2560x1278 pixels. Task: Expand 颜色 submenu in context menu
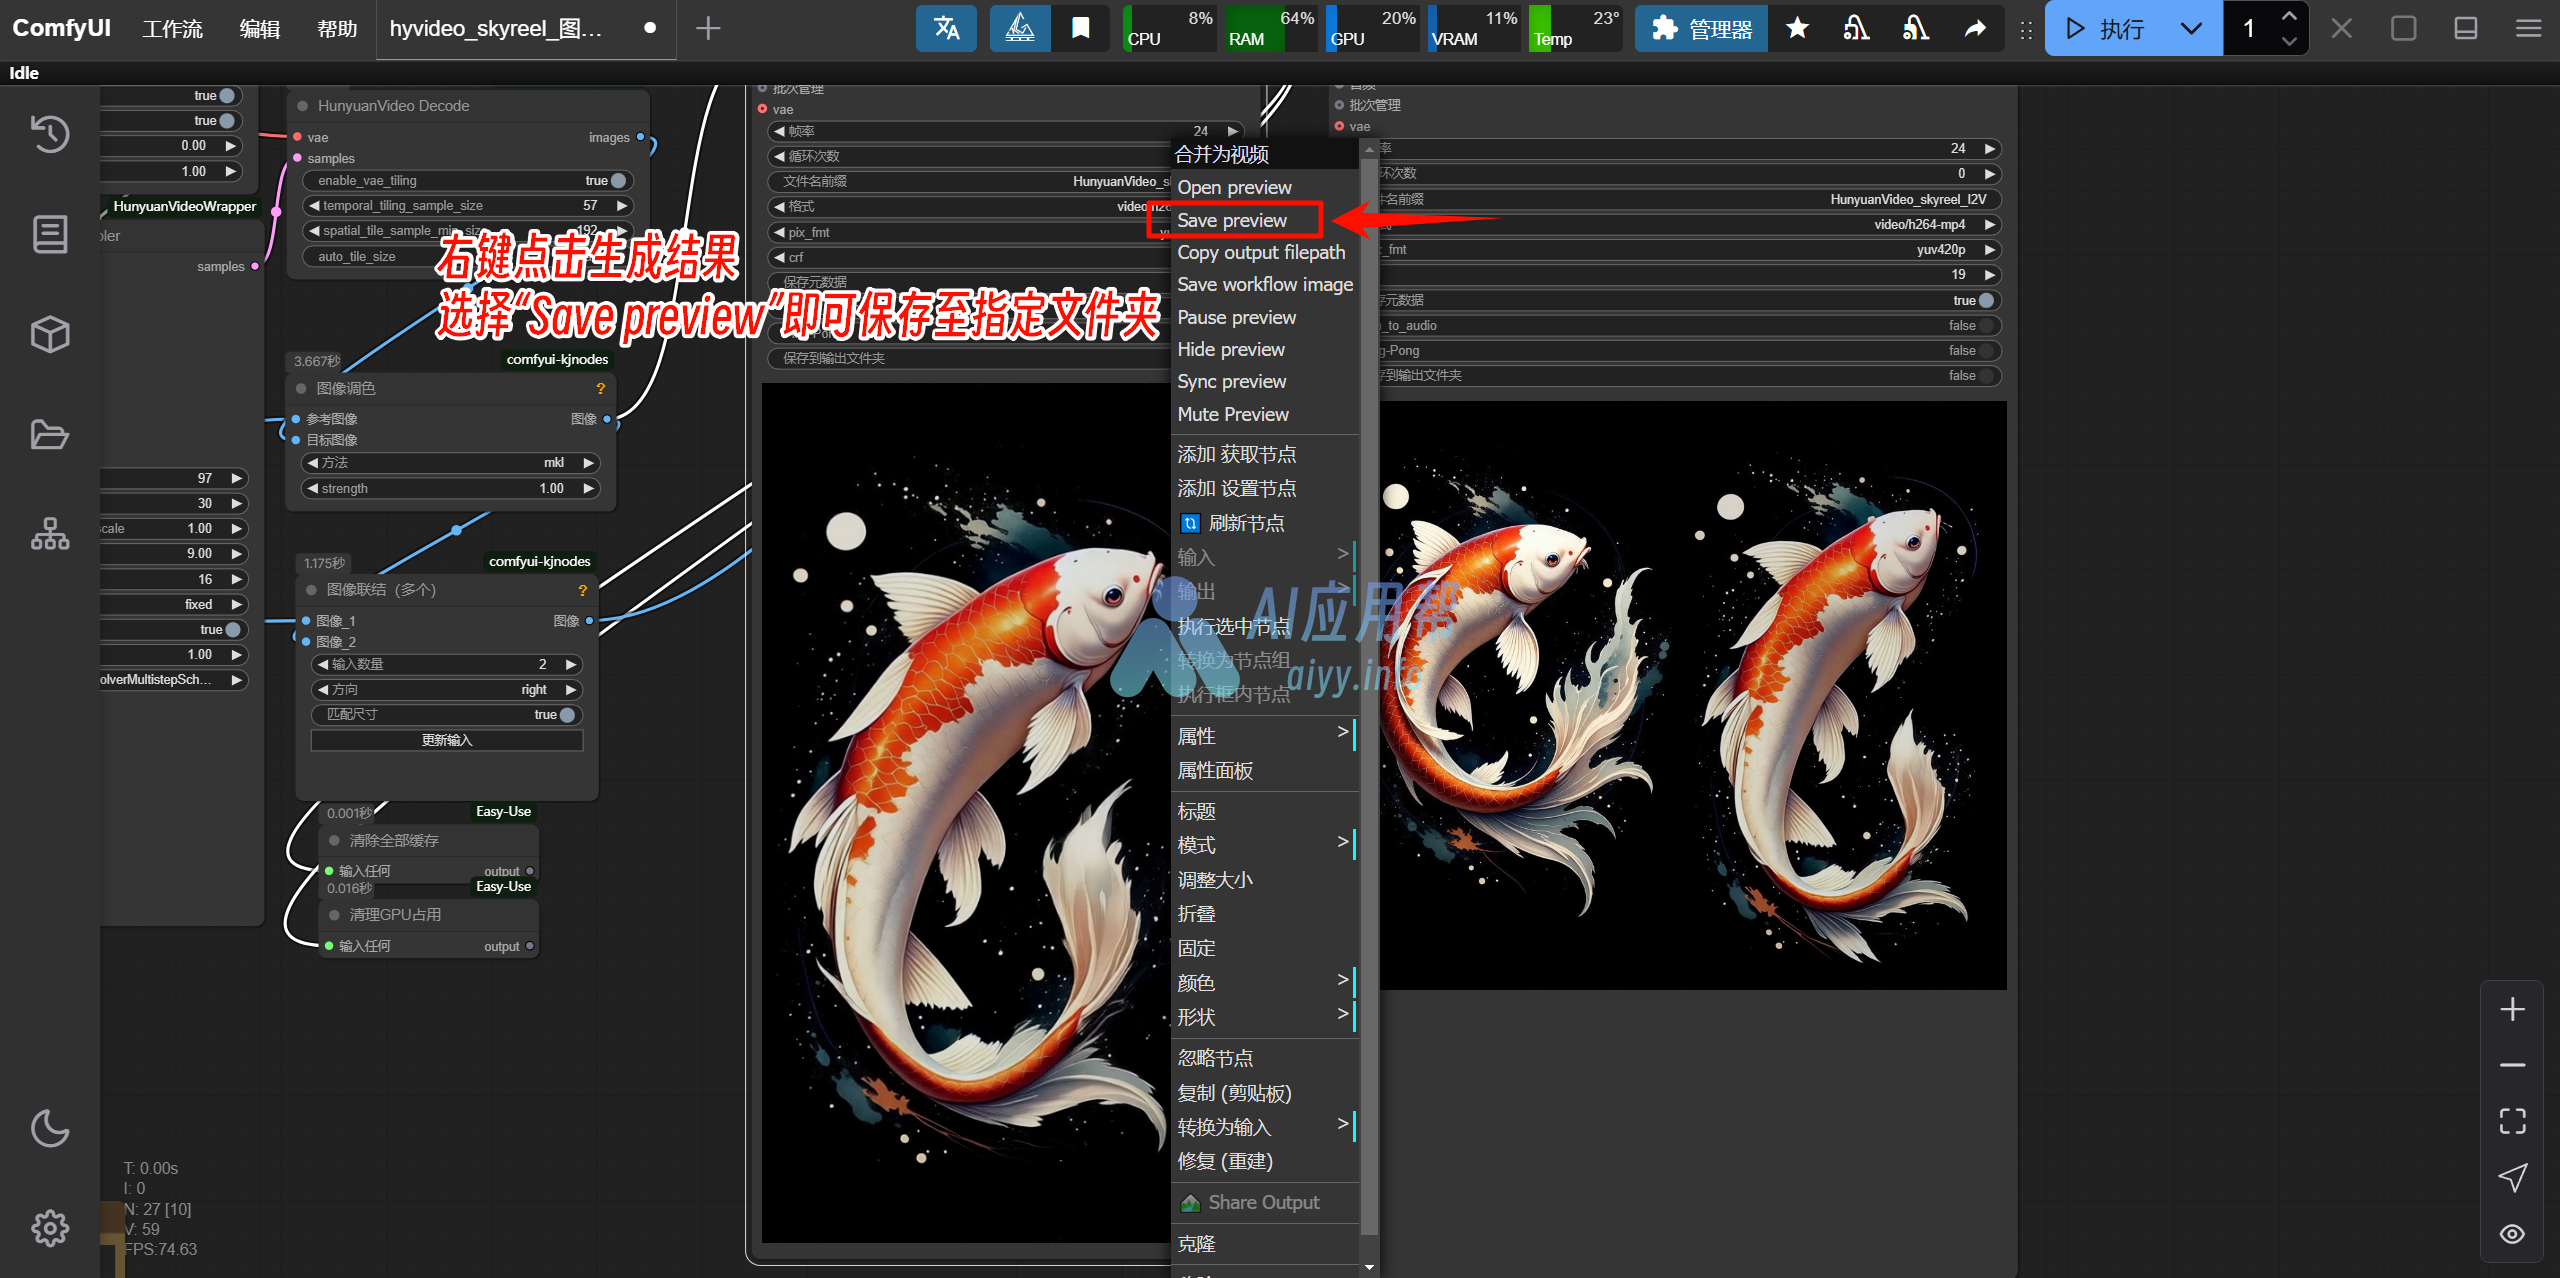[x=1264, y=983]
